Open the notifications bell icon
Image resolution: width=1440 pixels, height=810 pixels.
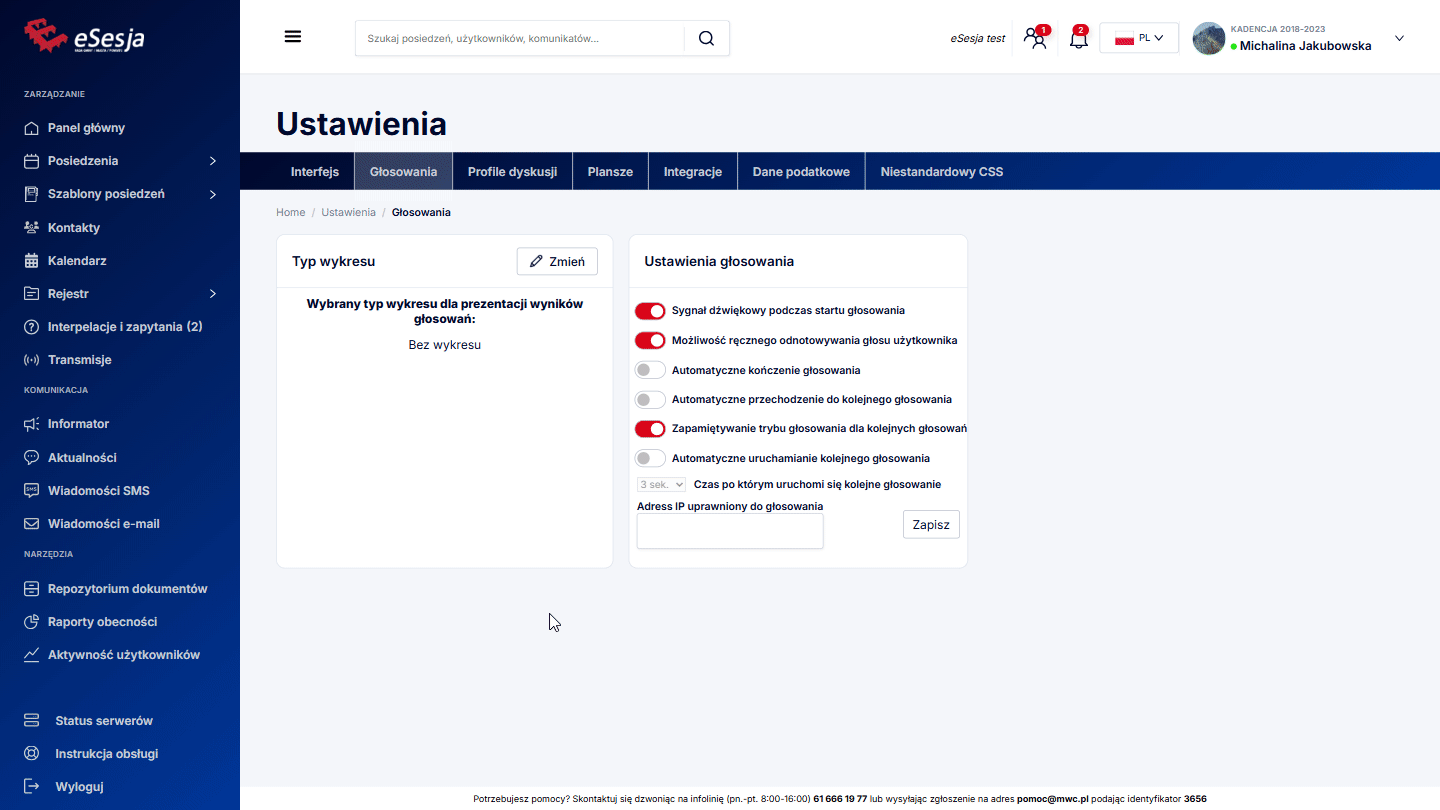click(x=1078, y=40)
